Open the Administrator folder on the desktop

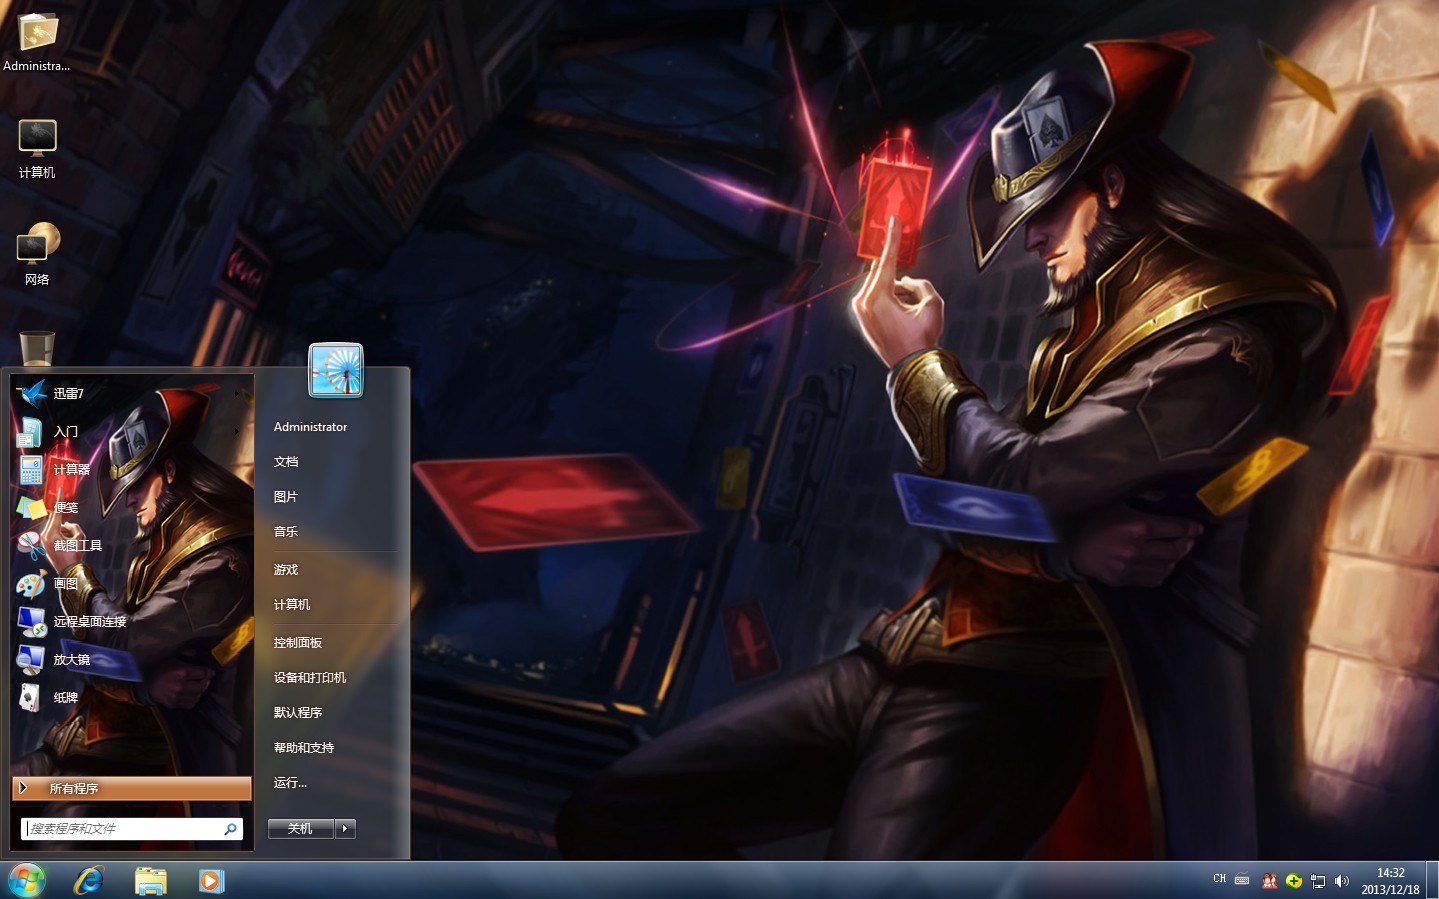click(x=37, y=42)
